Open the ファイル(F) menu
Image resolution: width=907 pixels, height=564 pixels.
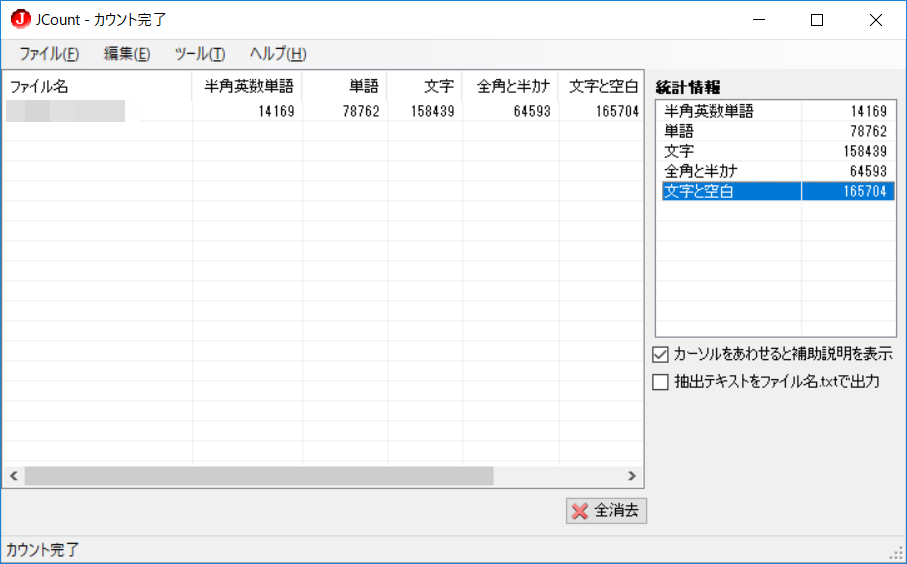click(x=49, y=54)
